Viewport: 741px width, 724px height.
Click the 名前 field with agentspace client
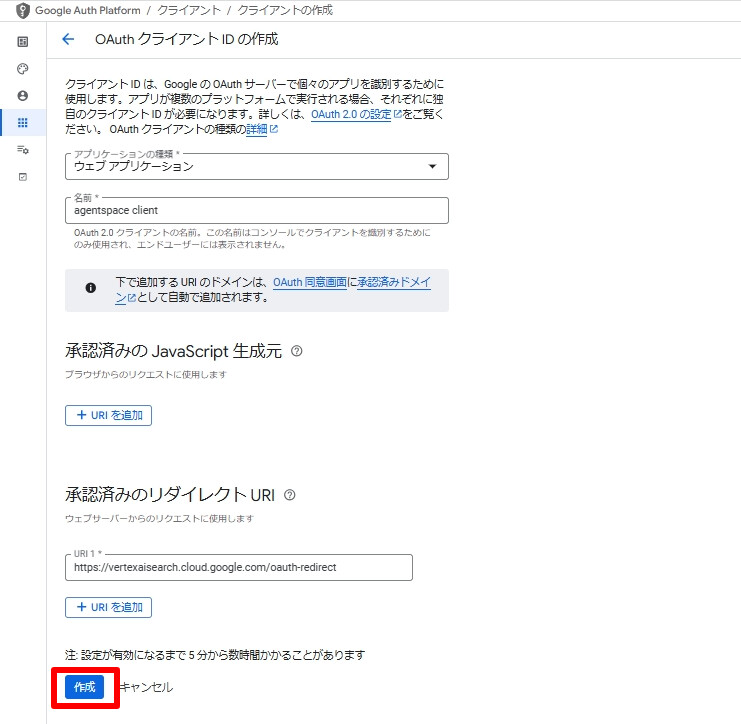[x=257, y=210]
